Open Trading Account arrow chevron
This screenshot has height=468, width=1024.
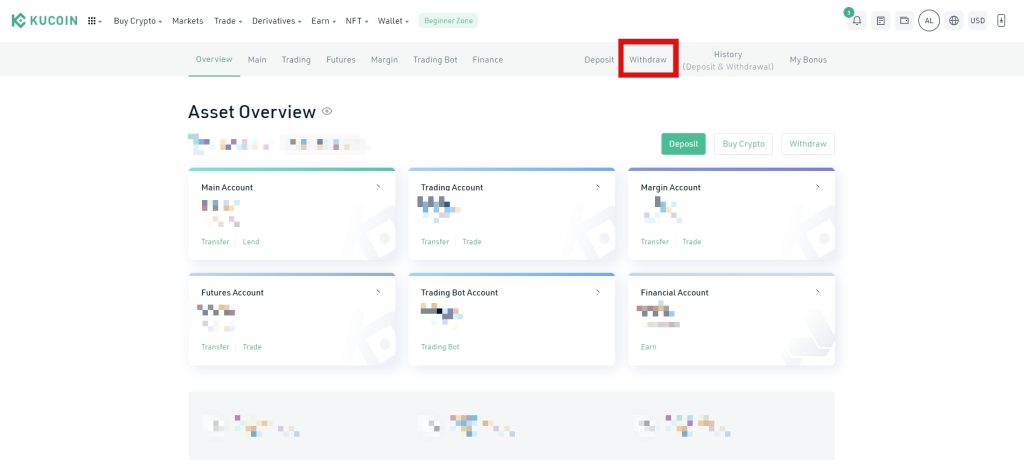coord(598,187)
